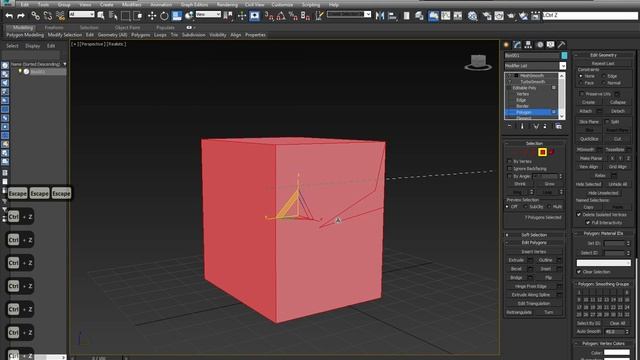Select Element sub-object icon in Selection rollout
640x360 pixels.
(x=551, y=152)
